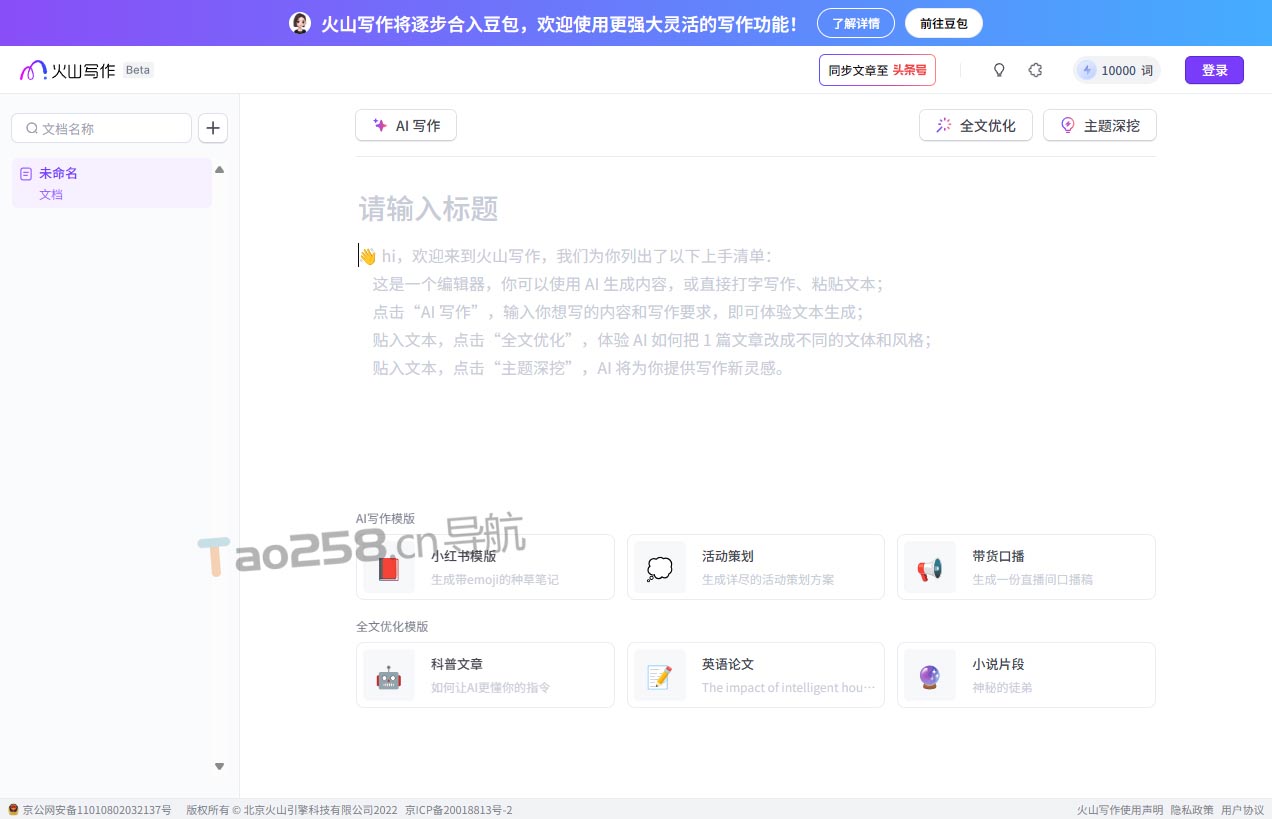Image resolution: width=1272 pixels, height=819 pixels.
Task: Open the 主题深挖 tool
Action: coord(1100,126)
